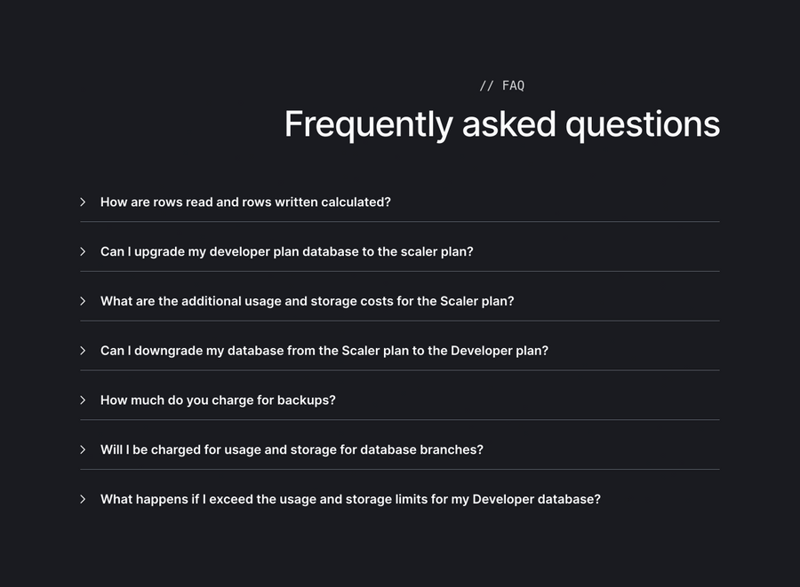
Task: Click the slashes before the FAQ label
Action: 487,86
